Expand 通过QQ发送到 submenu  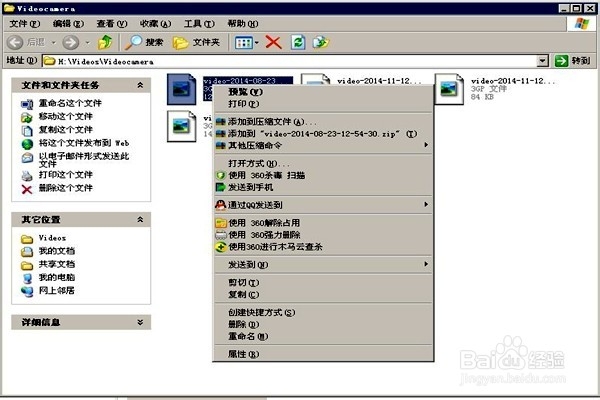point(323,205)
